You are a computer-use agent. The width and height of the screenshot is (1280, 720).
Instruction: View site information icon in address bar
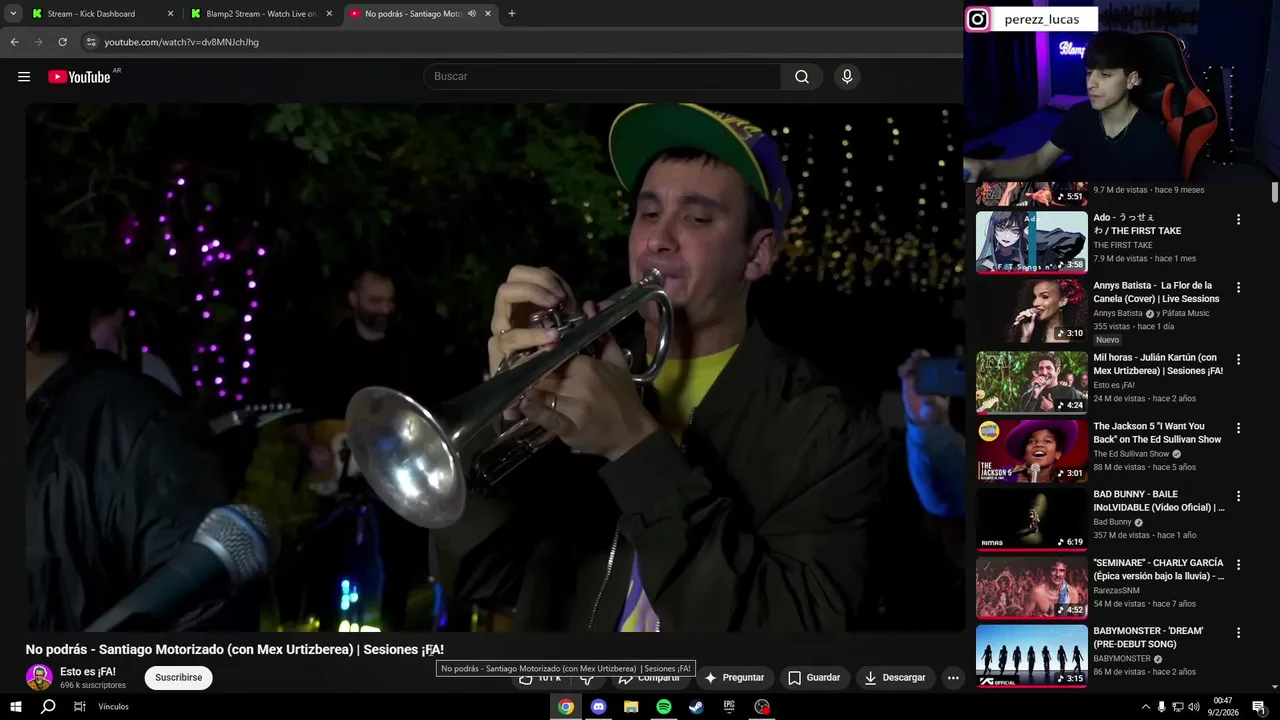click(x=90, y=42)
